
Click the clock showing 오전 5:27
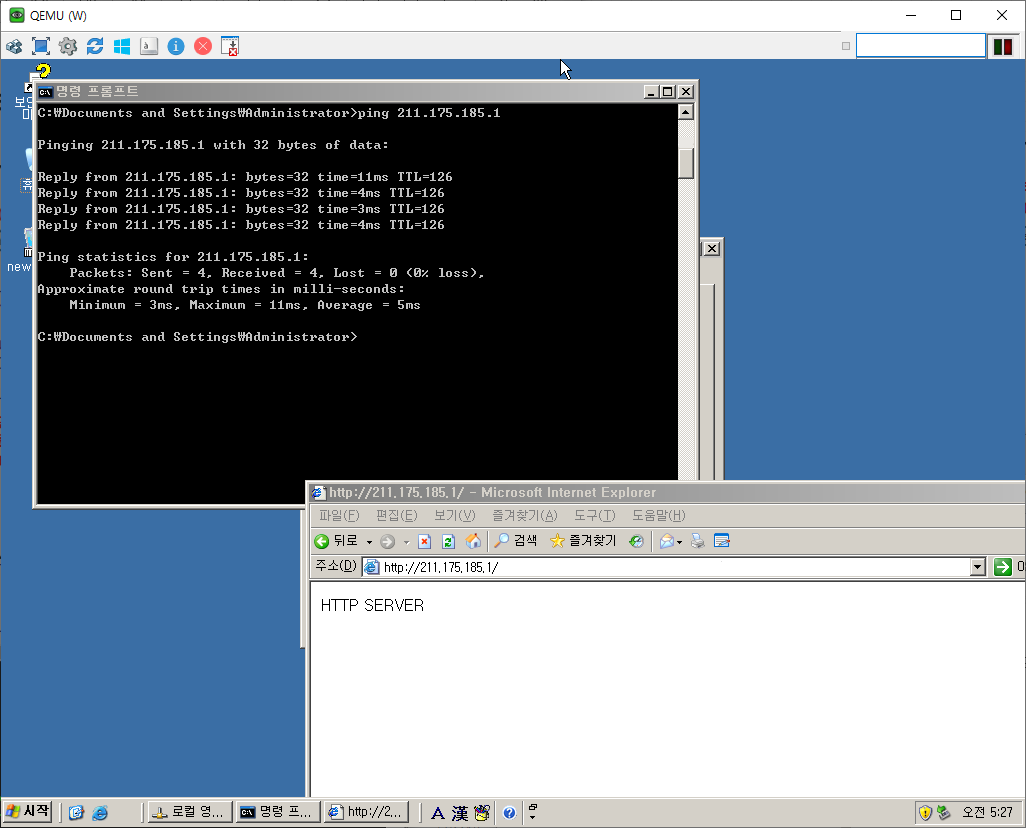(987, 812)
